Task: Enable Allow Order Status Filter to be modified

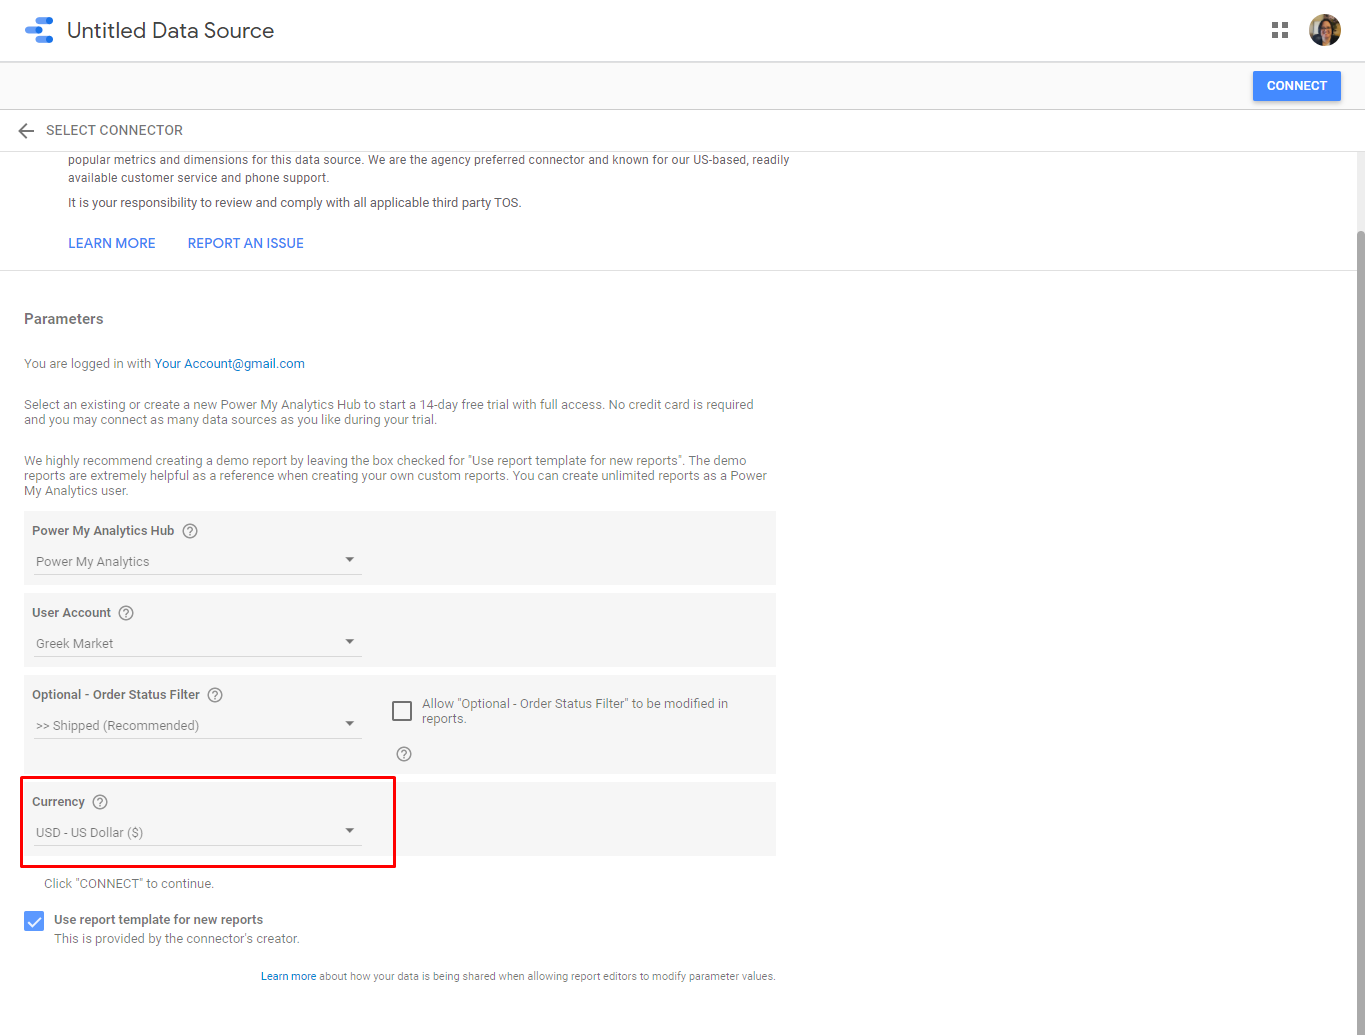Action: [402, 711]
